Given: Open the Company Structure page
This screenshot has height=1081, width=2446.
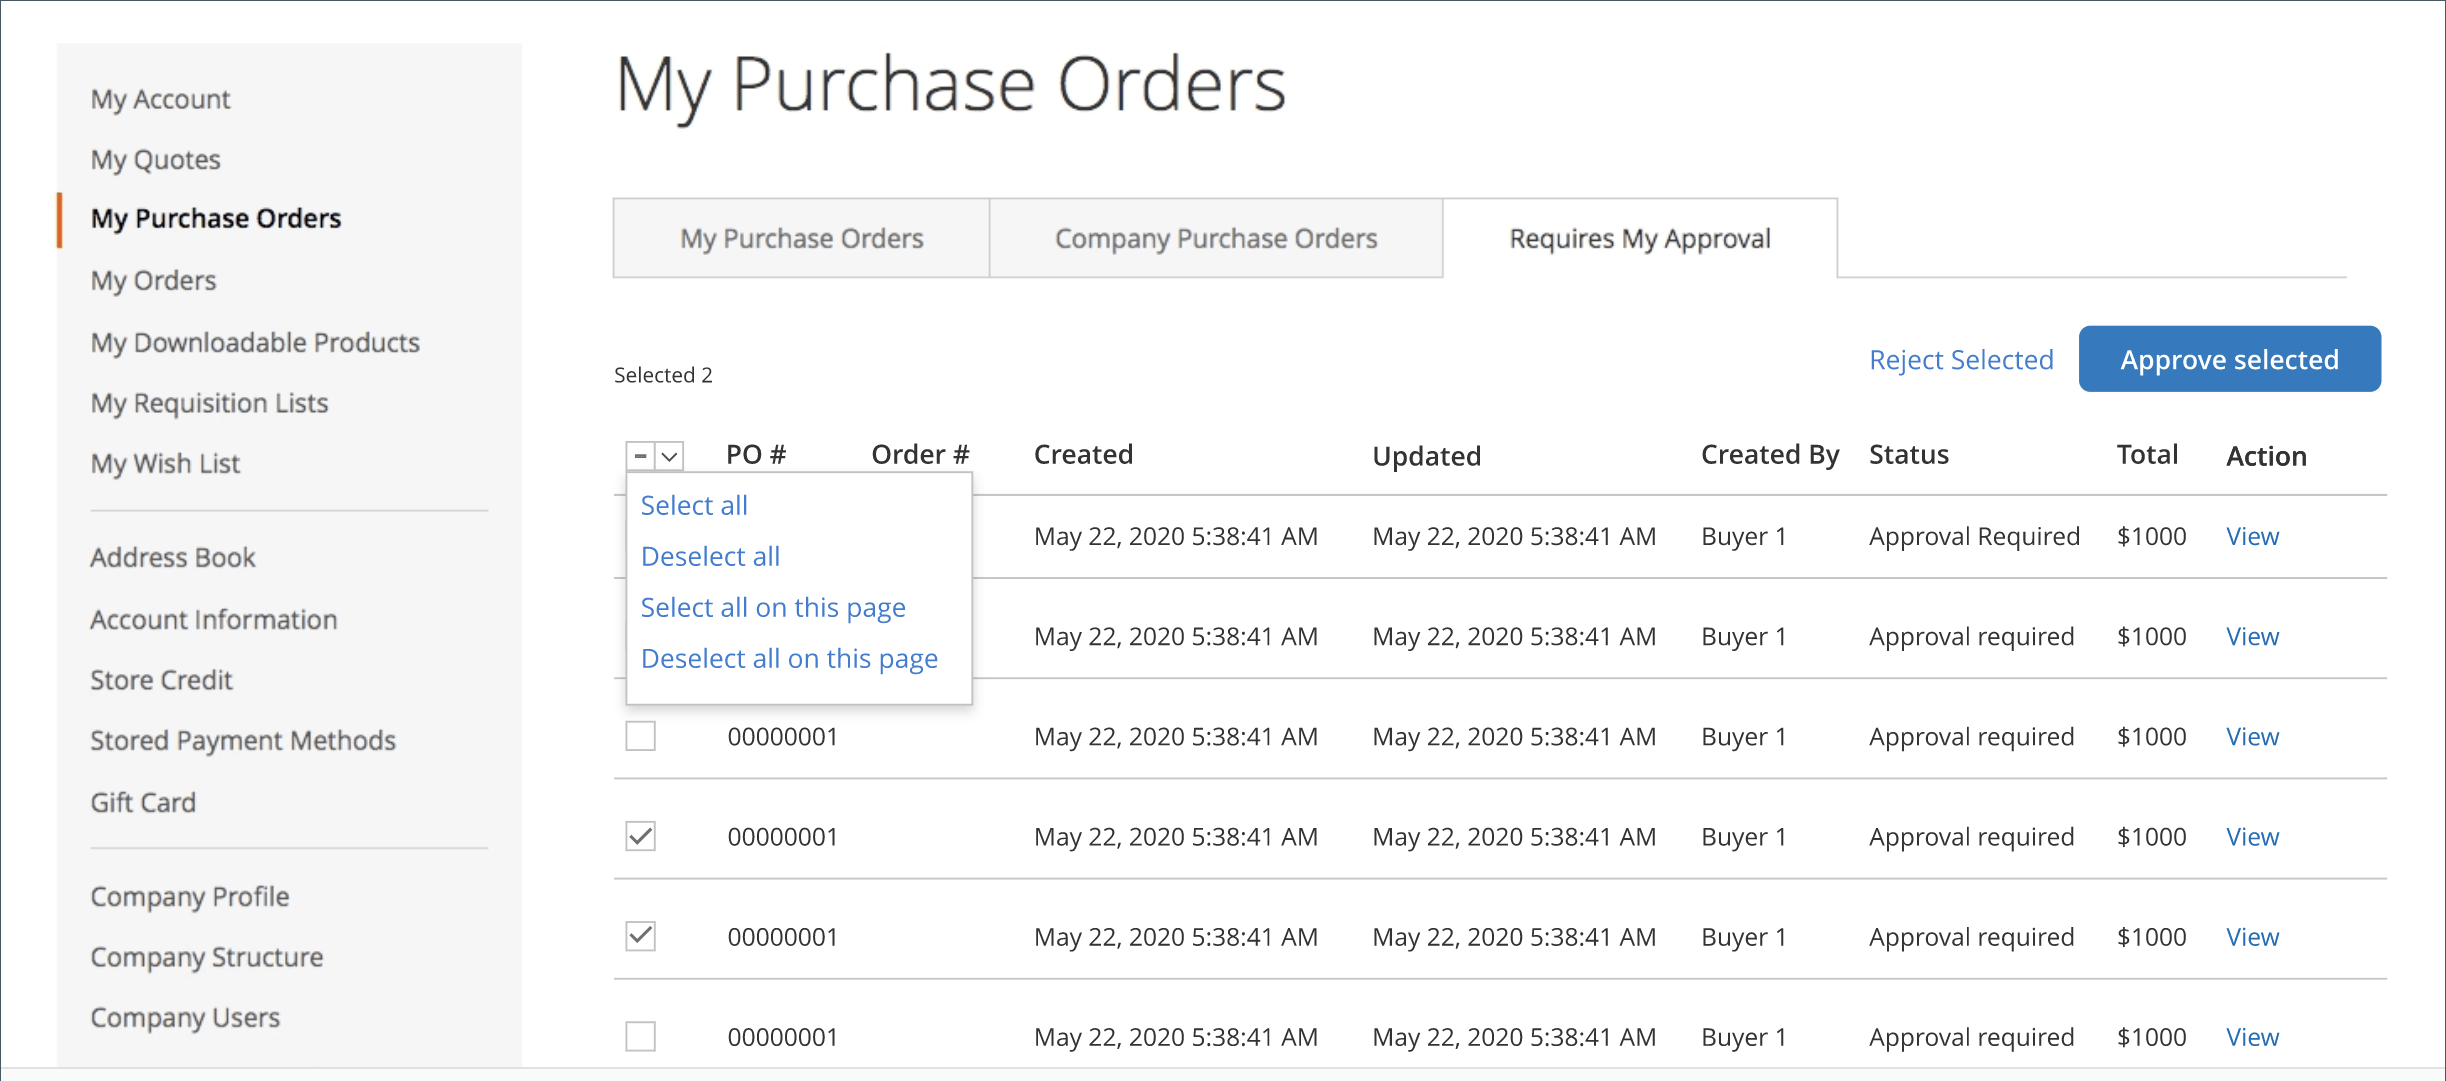Looking at the screenshot, I should click(x=206, y=957).
